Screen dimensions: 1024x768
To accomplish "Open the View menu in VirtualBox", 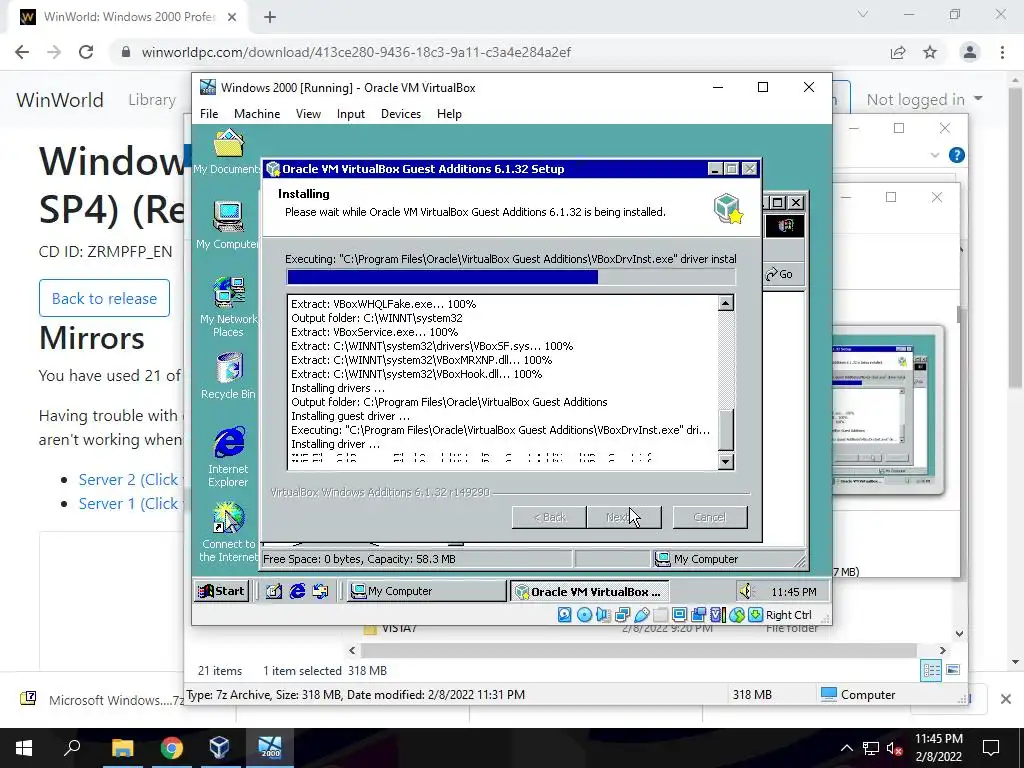I will [308, 114].
